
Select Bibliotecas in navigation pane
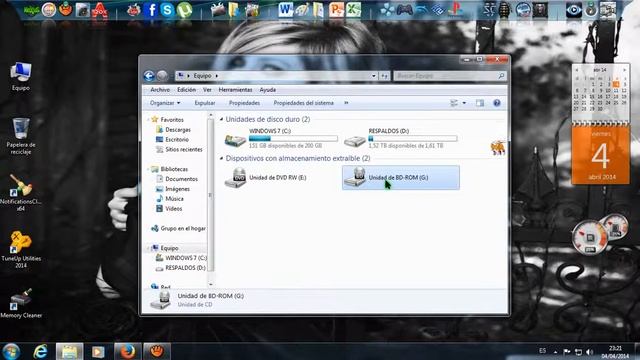(x=174, y=169)
